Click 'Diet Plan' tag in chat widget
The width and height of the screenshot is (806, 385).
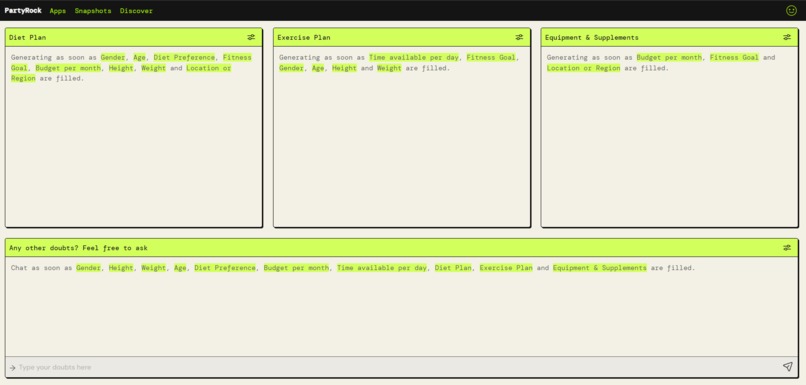[453, 268]
